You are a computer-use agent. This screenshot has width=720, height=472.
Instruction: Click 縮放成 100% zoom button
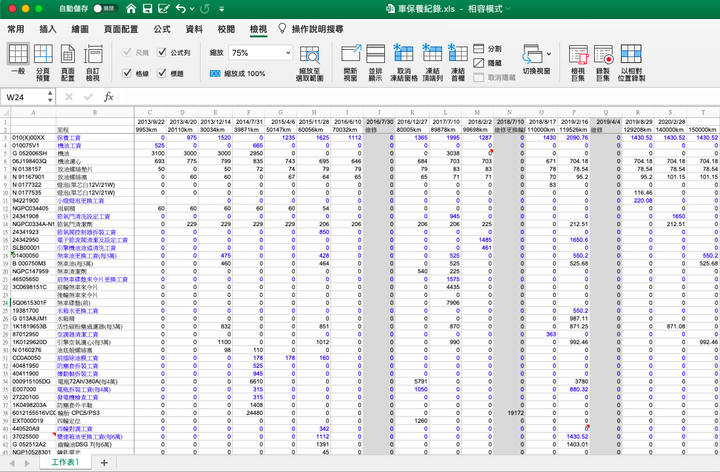pyautogui.click(x=237, y=73)
